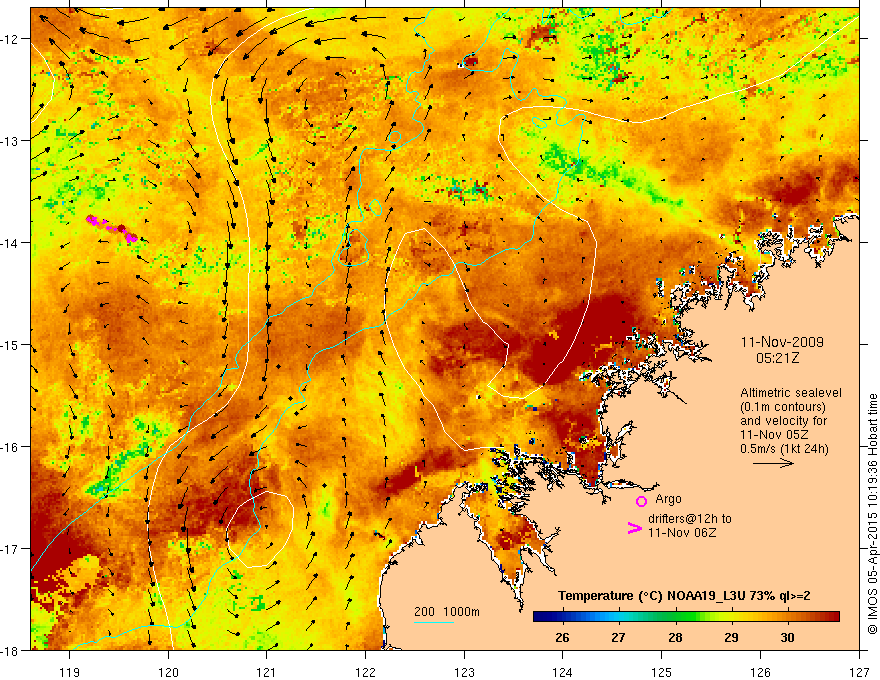Click the (0.1m contours) caption line
The height and width of the screenshot is (680, 880).
[783, 407]
